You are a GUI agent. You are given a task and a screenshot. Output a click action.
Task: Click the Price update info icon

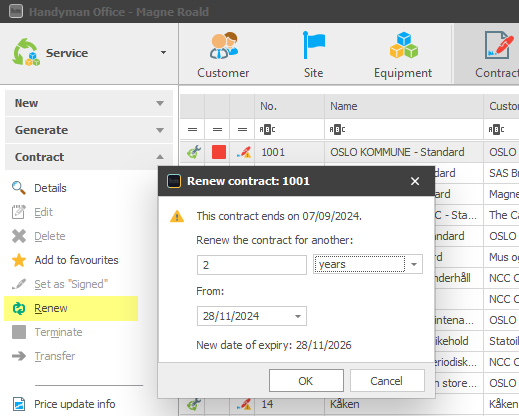point(19,404)
